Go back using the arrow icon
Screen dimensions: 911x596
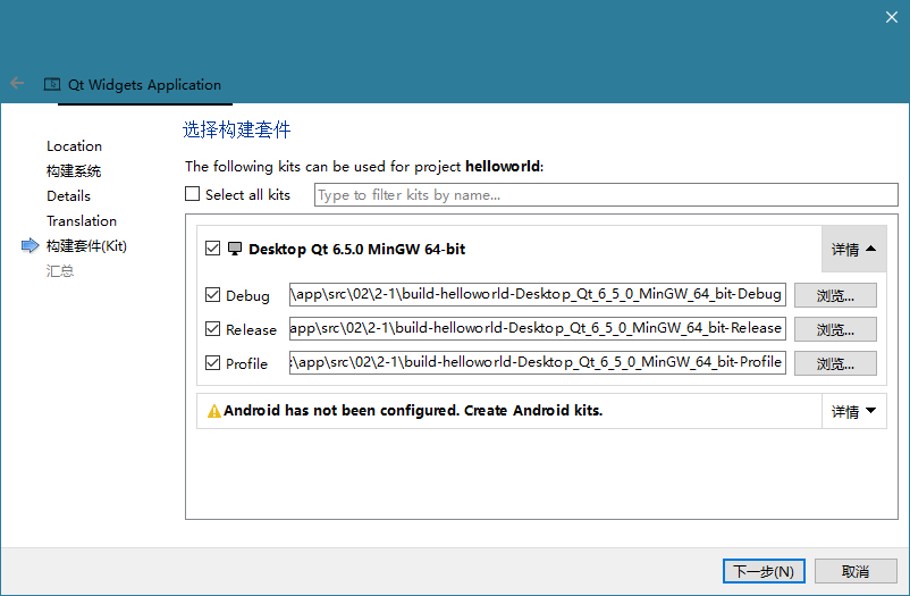pyautogui.click(x=17, y=84)
